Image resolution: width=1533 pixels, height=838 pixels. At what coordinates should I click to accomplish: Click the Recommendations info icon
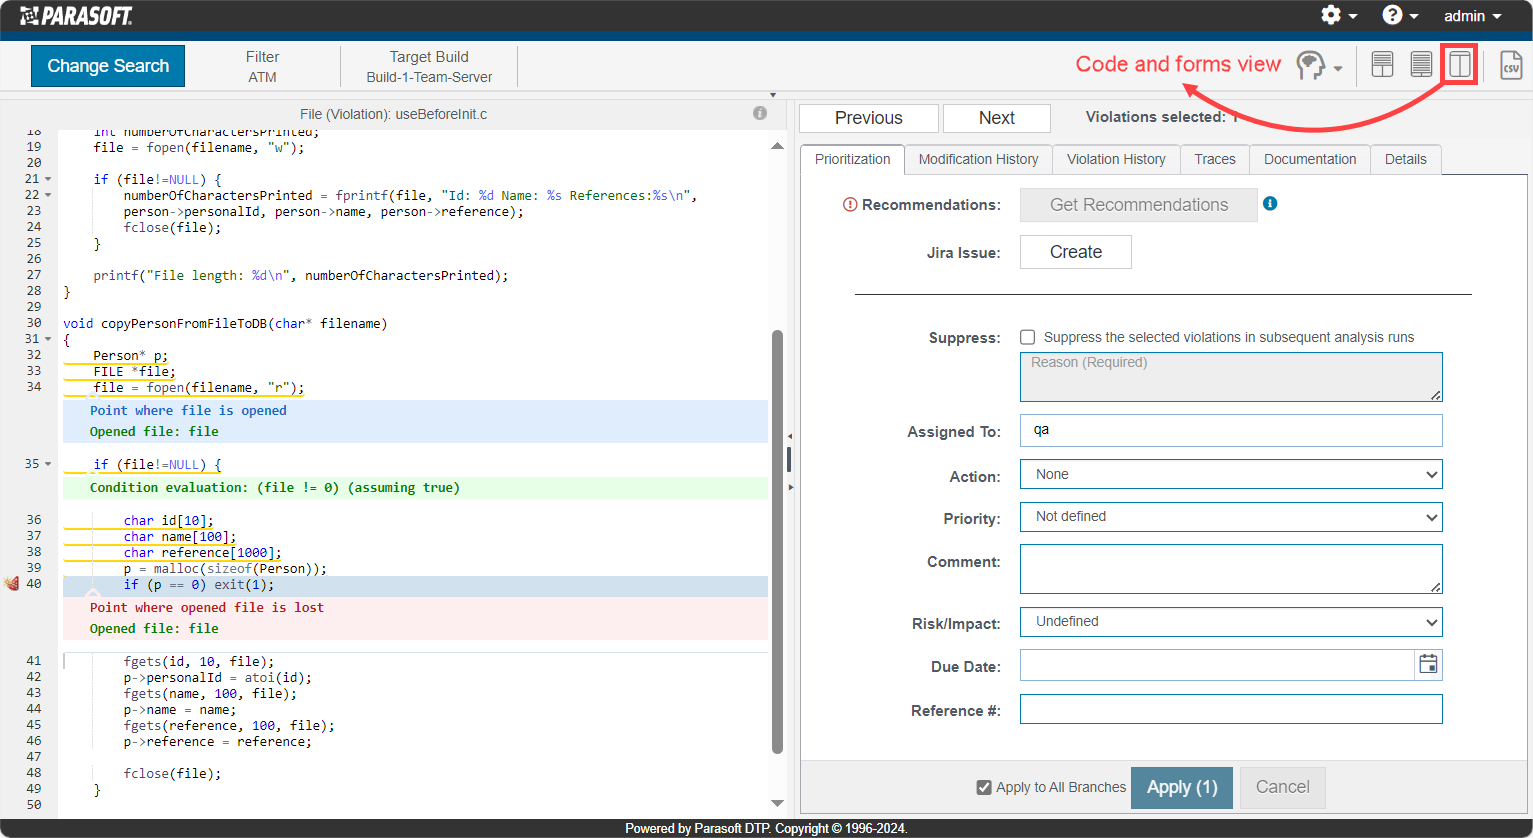1270,203
